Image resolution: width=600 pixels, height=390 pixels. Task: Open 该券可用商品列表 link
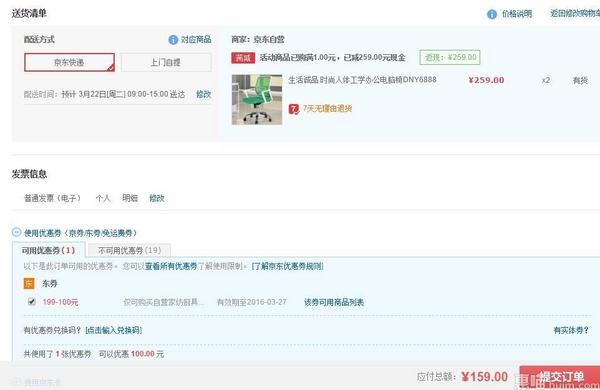click(x=334, y=302)
